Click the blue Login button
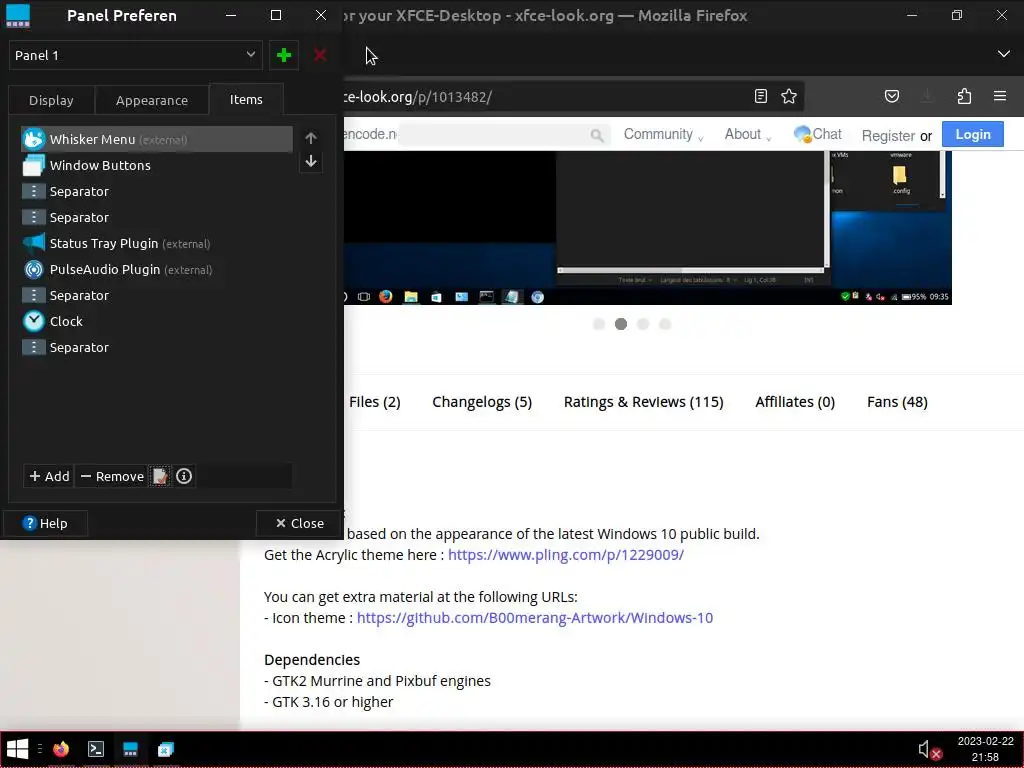1024x768 pixels. [x=972, y=135]
